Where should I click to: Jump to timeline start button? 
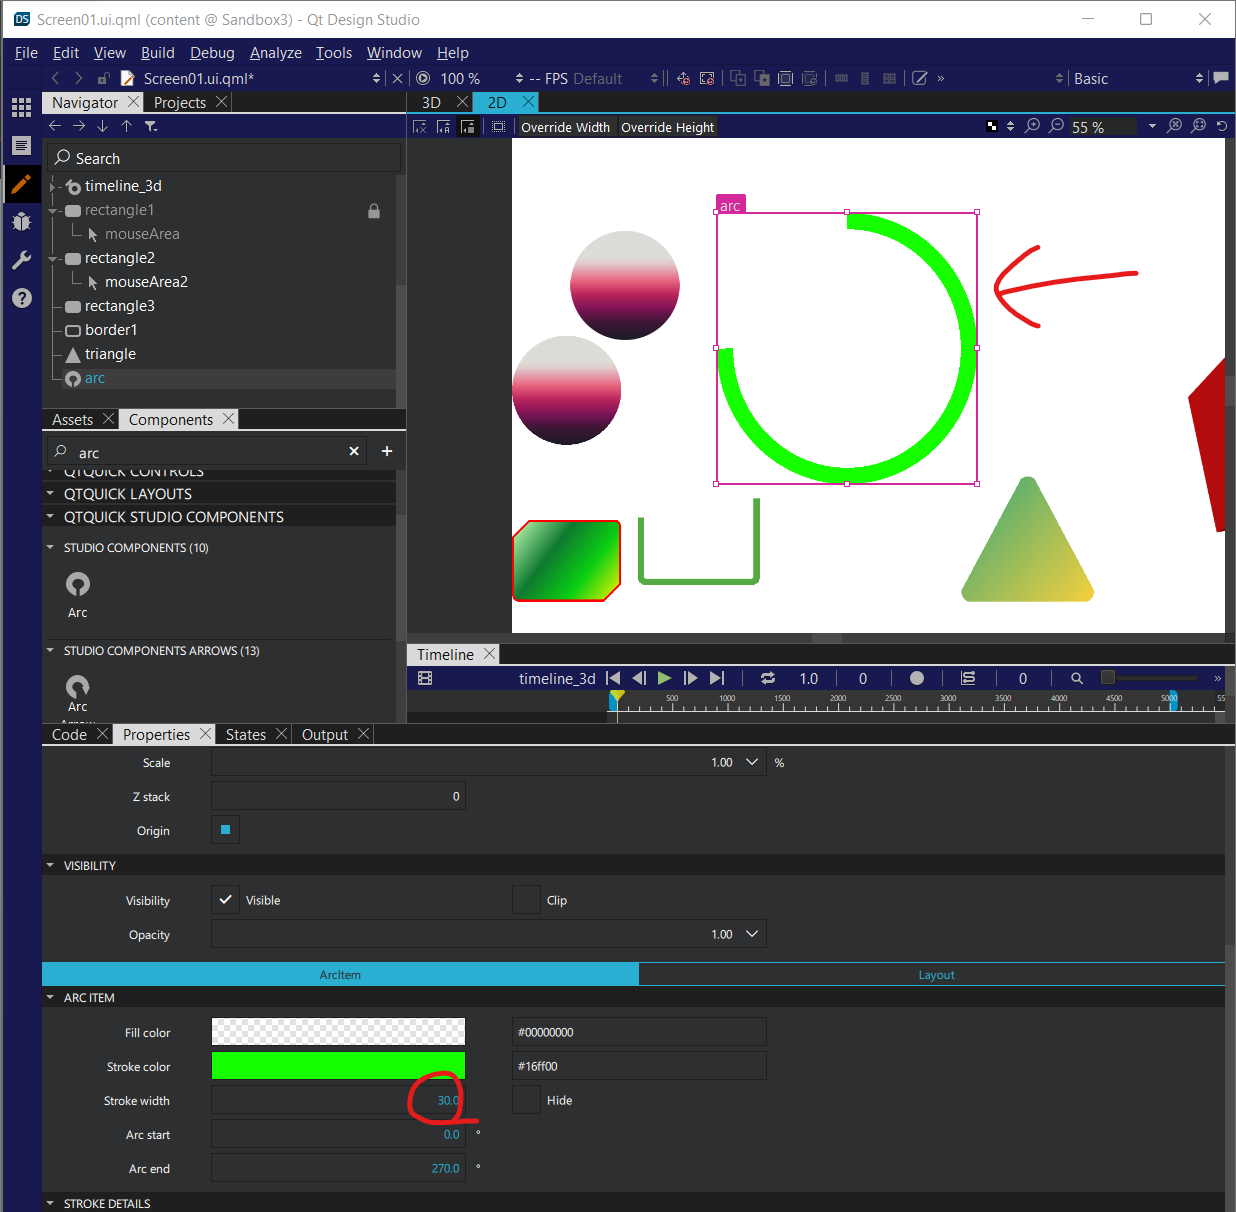tap(613, 678)
